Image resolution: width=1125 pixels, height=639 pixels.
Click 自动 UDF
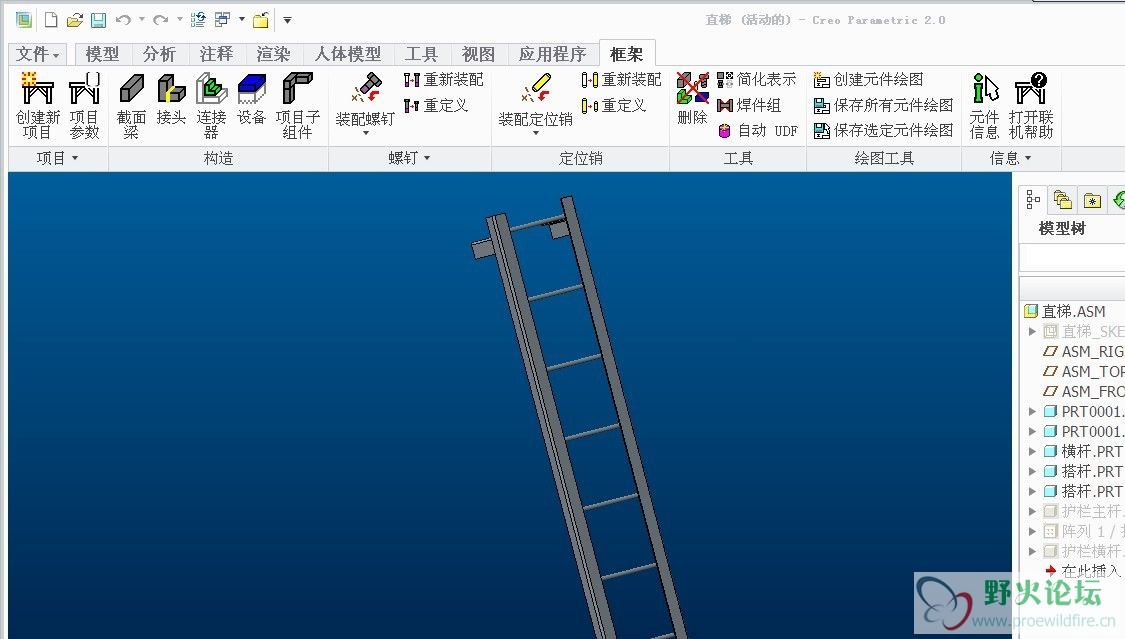click(757, 131)
